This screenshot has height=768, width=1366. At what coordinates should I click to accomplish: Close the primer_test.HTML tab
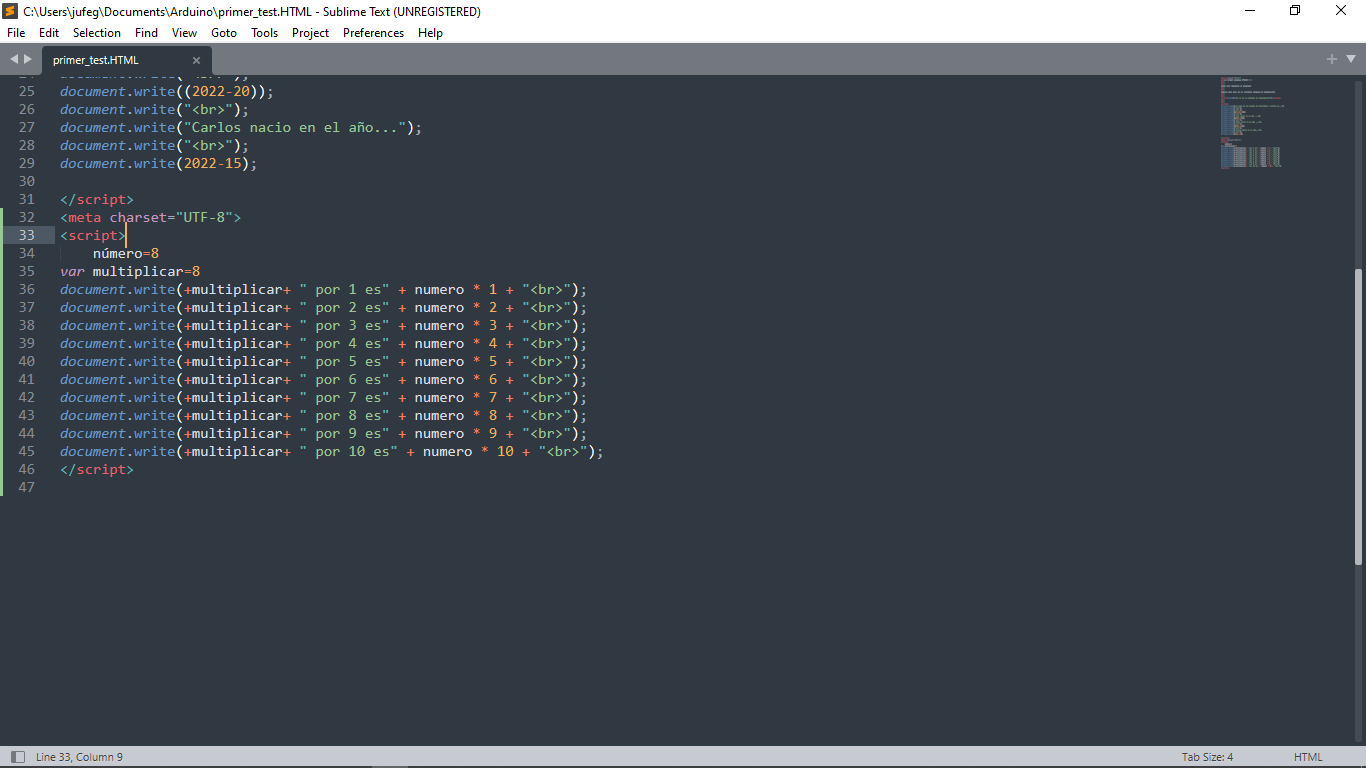click(x=196, y=60)
